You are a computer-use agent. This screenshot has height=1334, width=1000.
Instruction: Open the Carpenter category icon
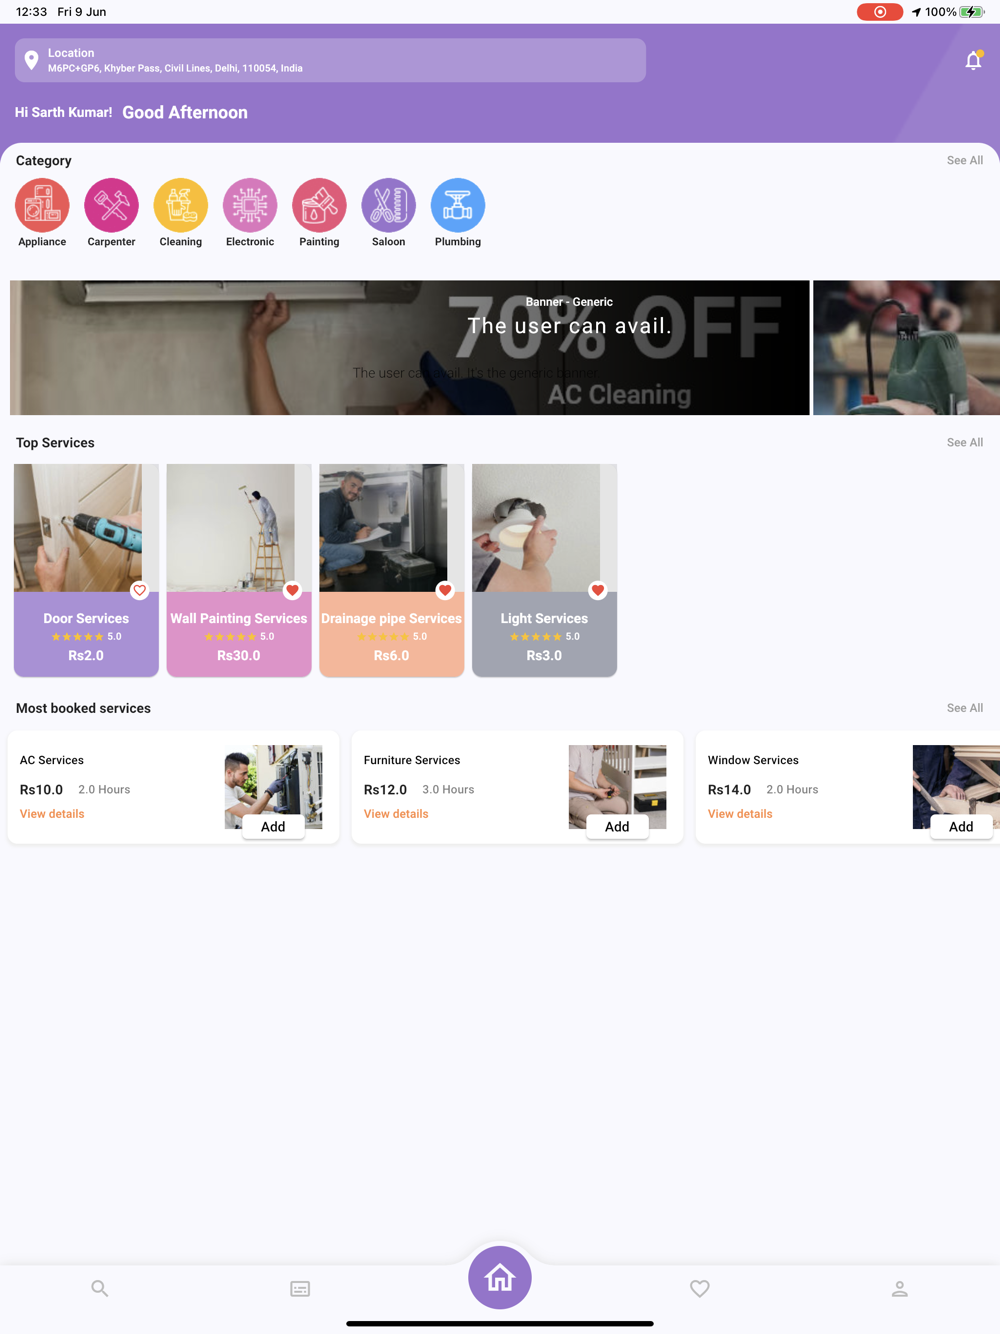click(x=111, y=205)
